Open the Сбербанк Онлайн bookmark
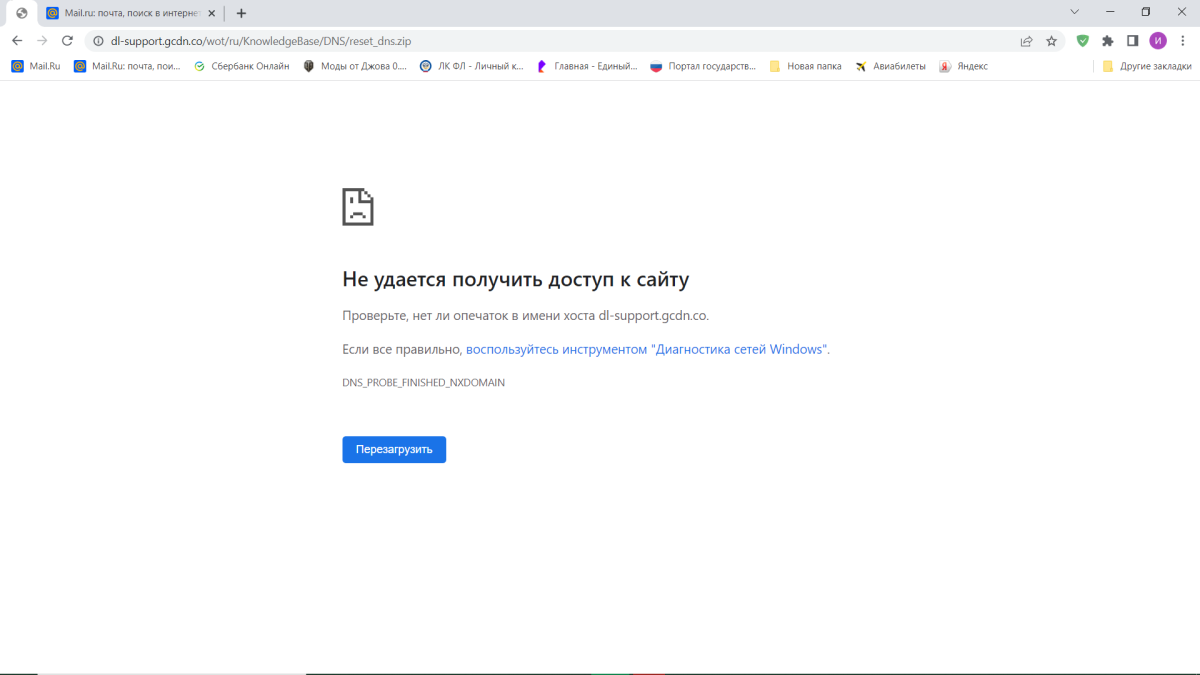 [x=241, y=66]
